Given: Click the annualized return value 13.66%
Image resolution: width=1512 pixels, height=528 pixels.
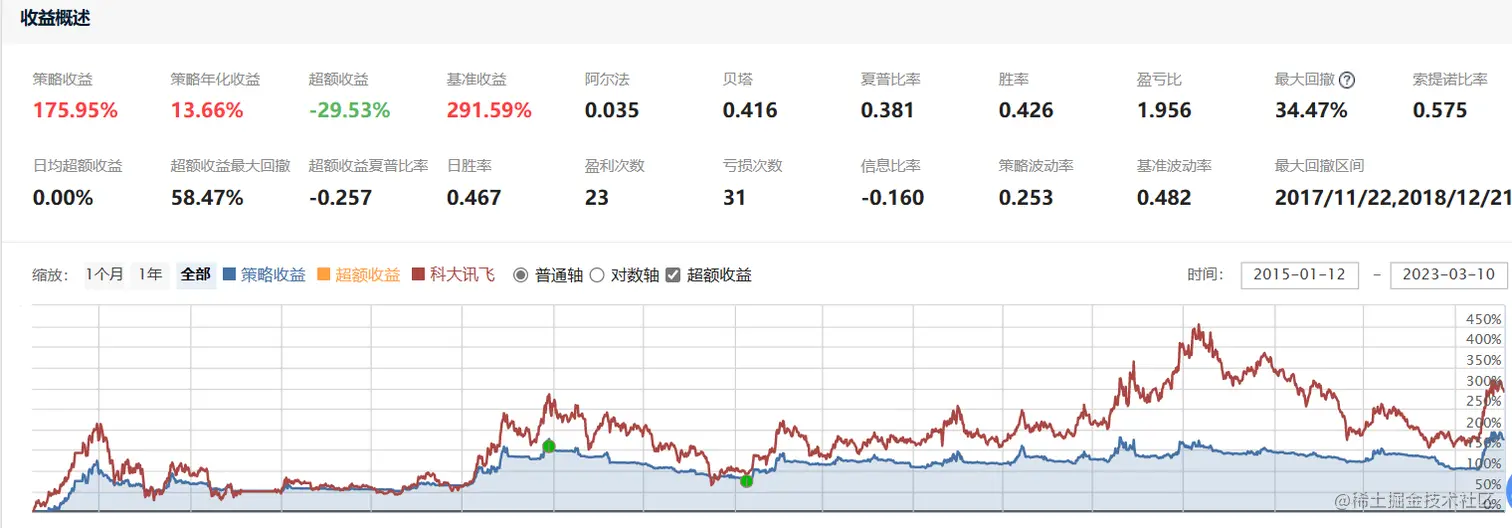Looking at the screenshot, I should [205, 110].
